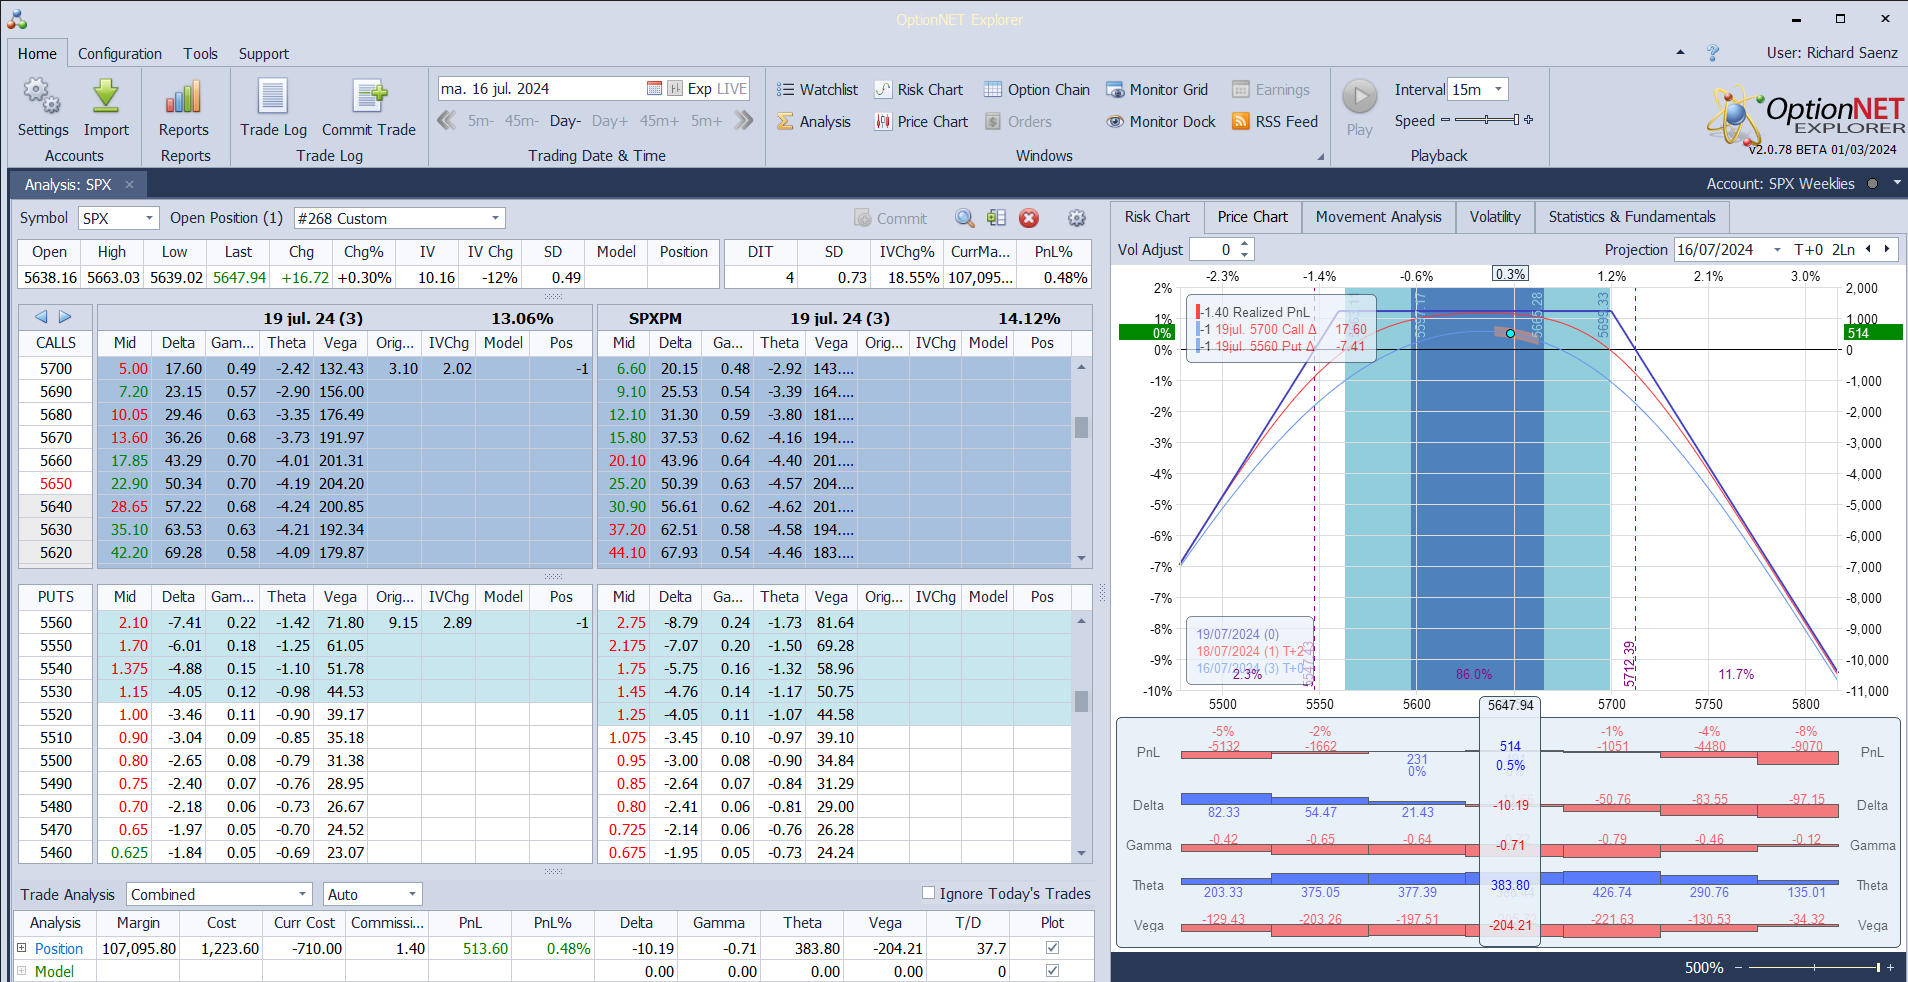This screenshot has height=982, width=1908.
Task: Step back with the double-left arrow
Action: pos(447,121)
